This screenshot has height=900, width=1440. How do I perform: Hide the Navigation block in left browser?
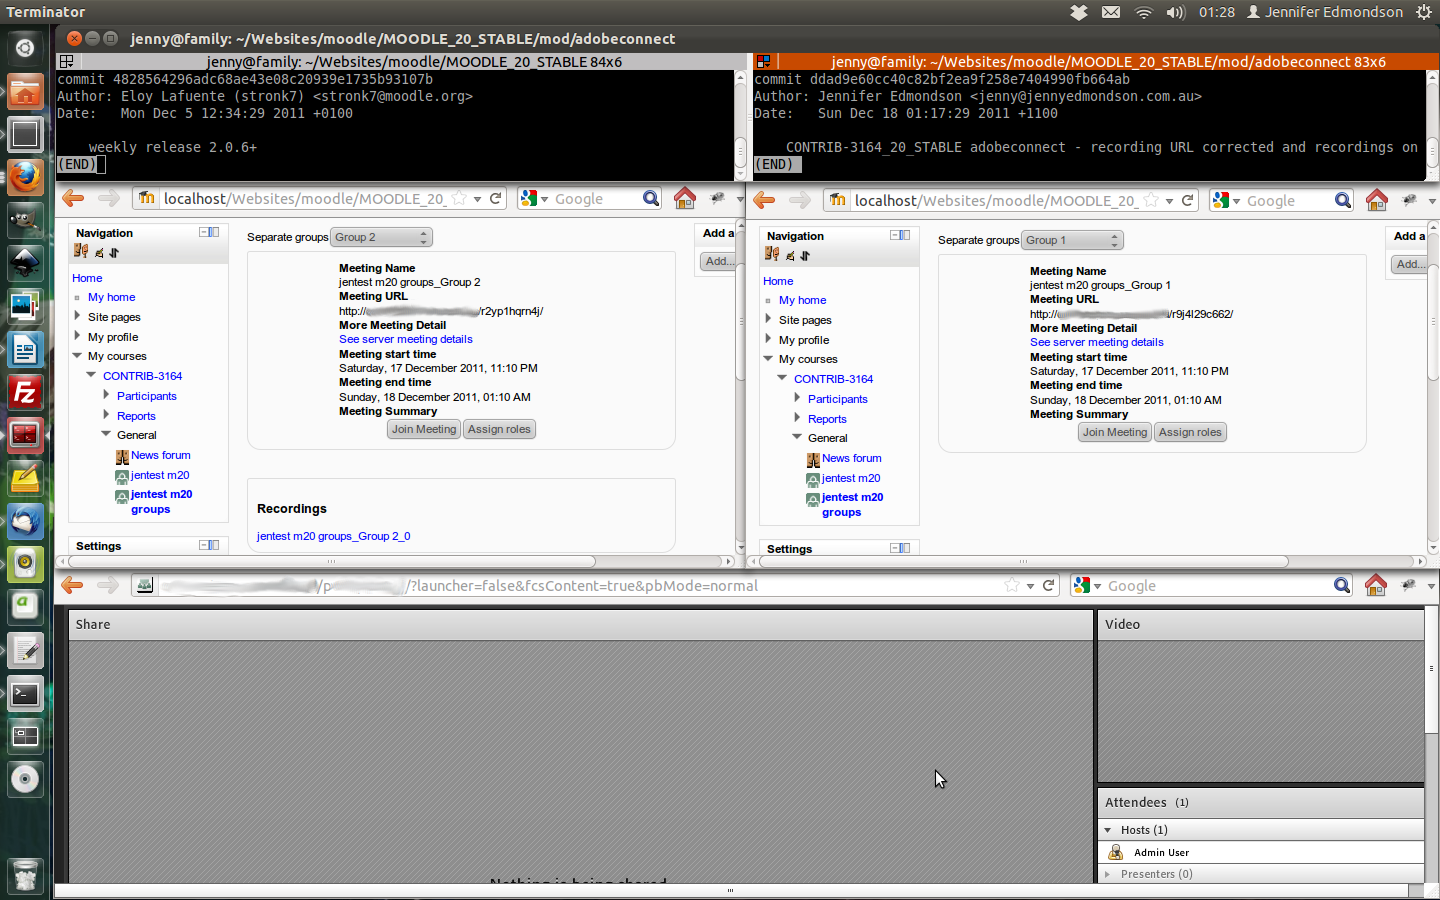coord(203,232)
